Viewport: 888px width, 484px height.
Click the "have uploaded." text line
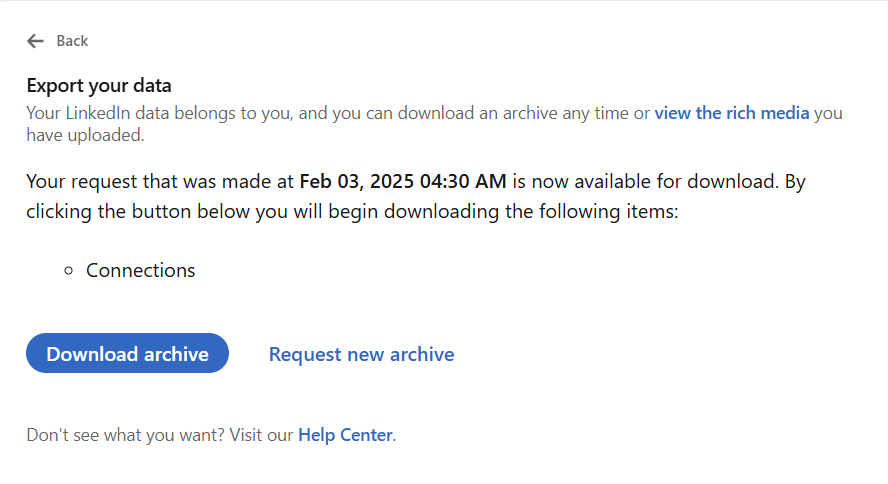click(85, 135)
